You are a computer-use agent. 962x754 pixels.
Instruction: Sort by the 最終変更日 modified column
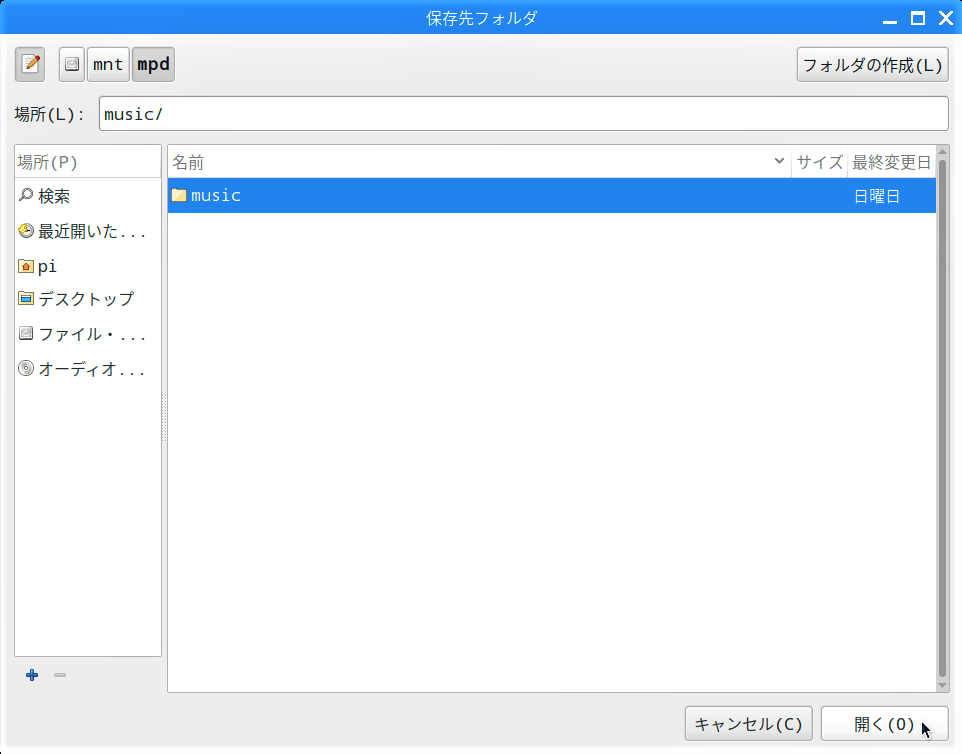point(891,162)
